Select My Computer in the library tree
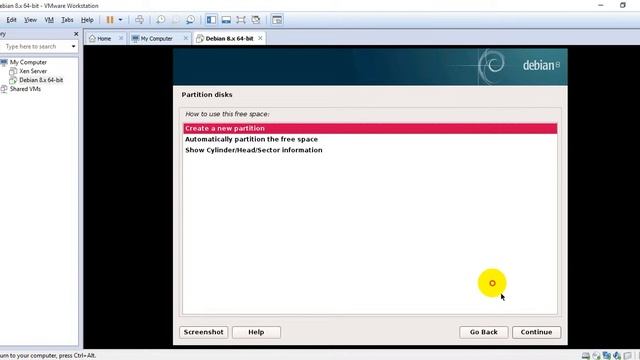Image resolution: width=640 pixels, height=360 pixels. (x=28, y=62)
